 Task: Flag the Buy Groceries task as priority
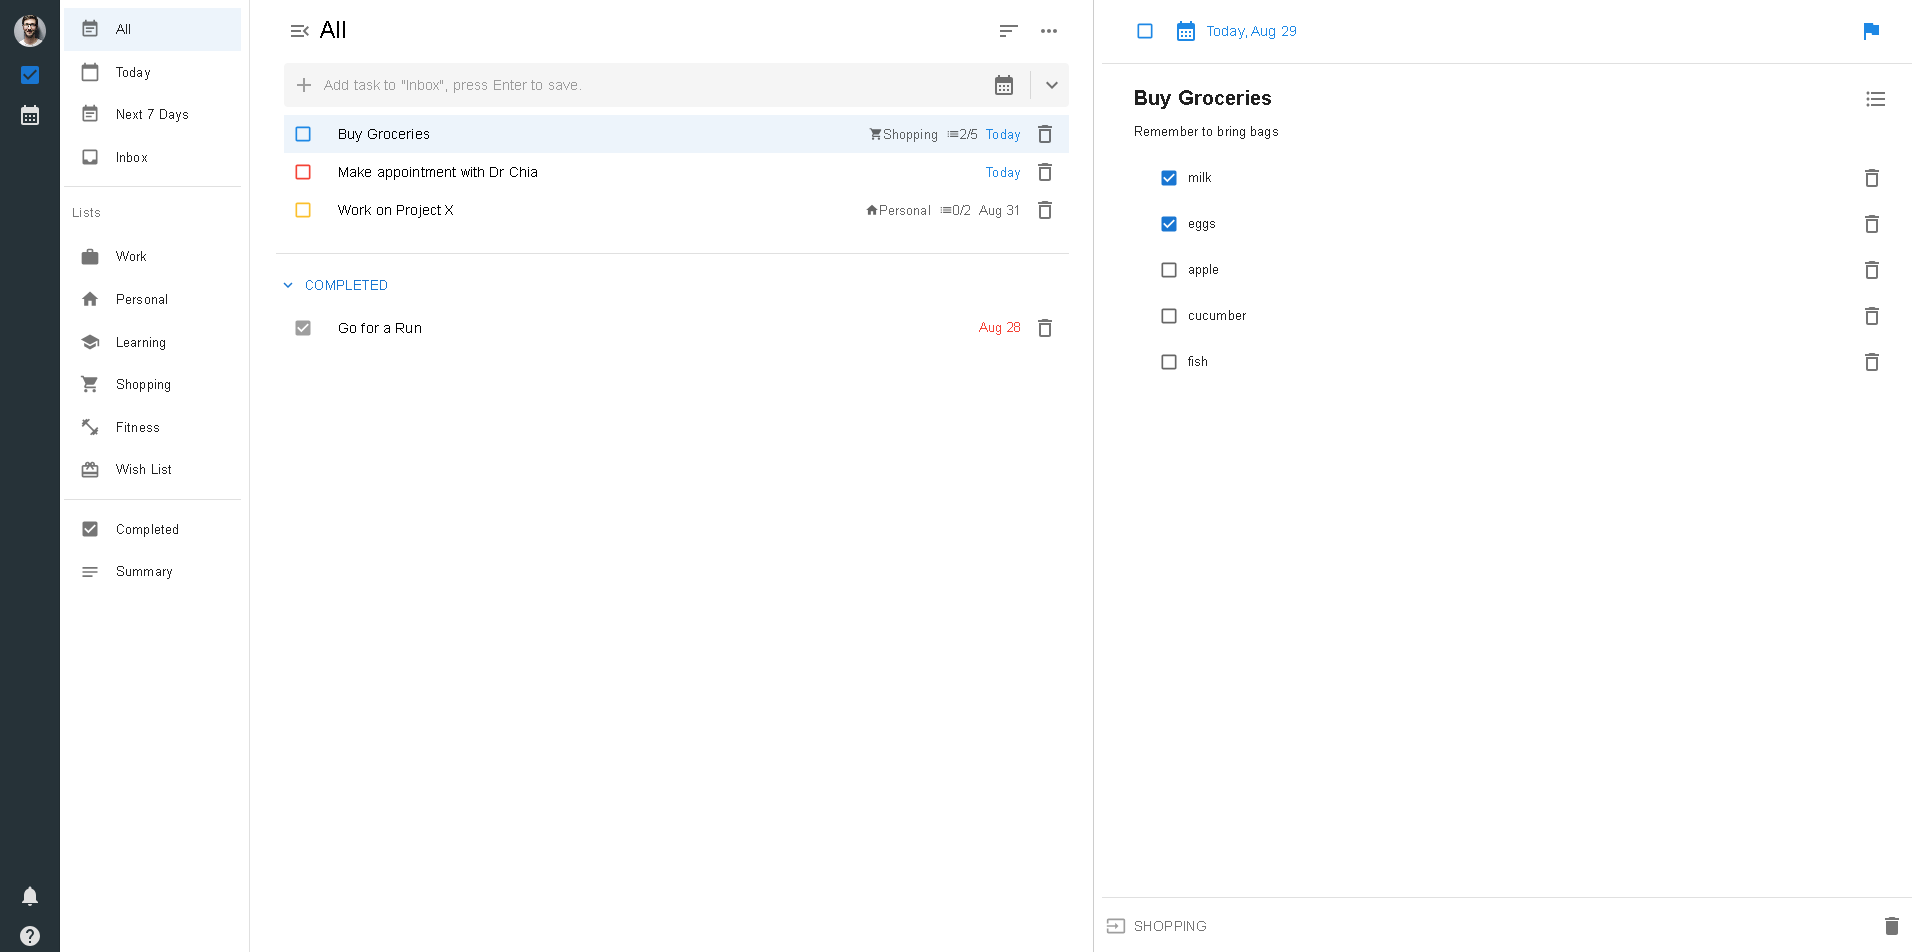click(1872, 31)
